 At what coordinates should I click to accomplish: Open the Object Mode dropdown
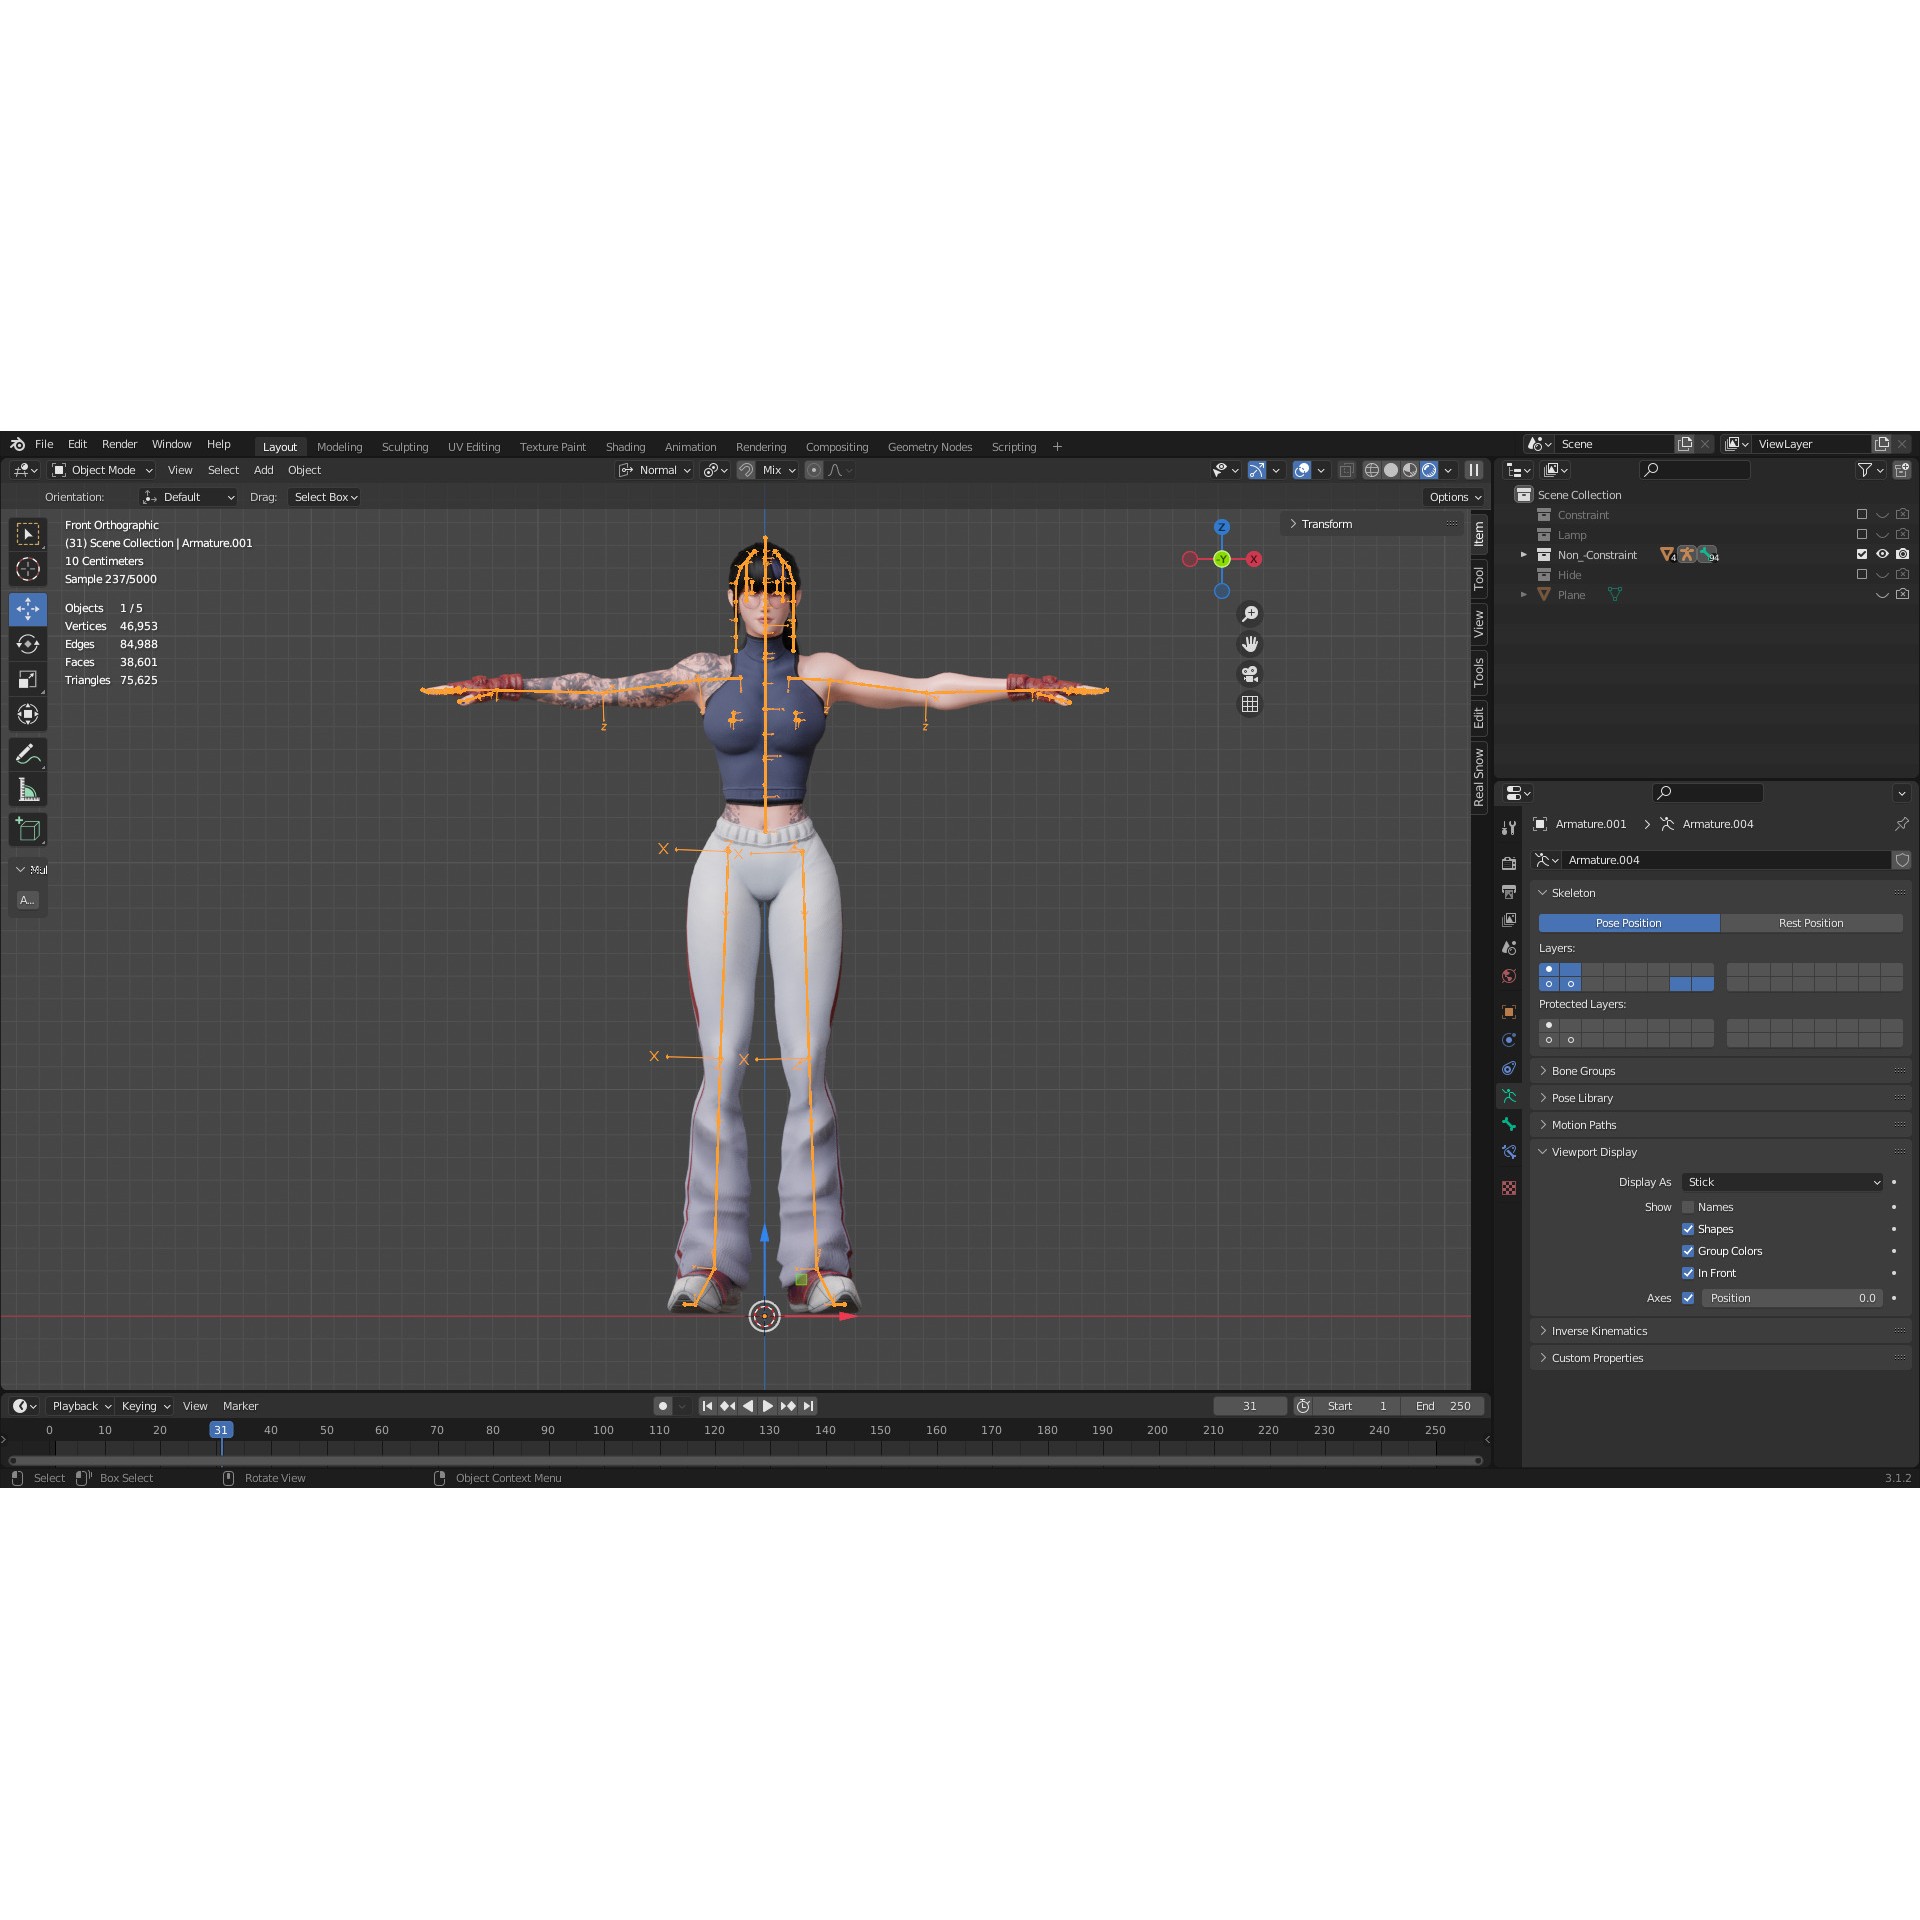(102, 470)
